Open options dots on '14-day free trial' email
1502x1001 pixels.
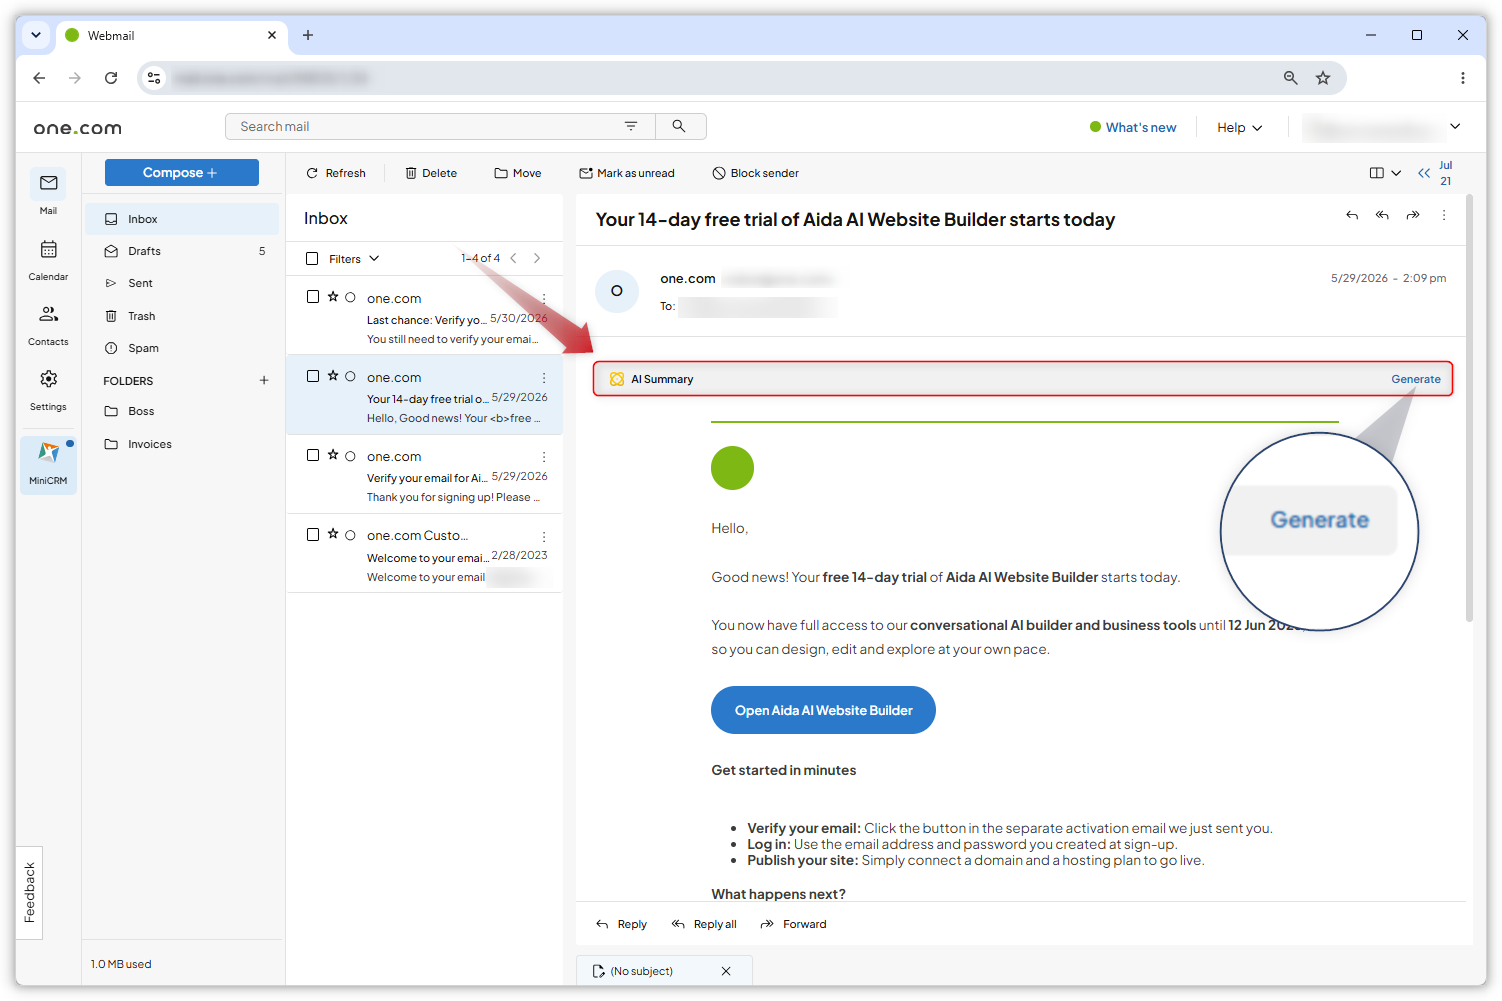click(x=544, y=377)
